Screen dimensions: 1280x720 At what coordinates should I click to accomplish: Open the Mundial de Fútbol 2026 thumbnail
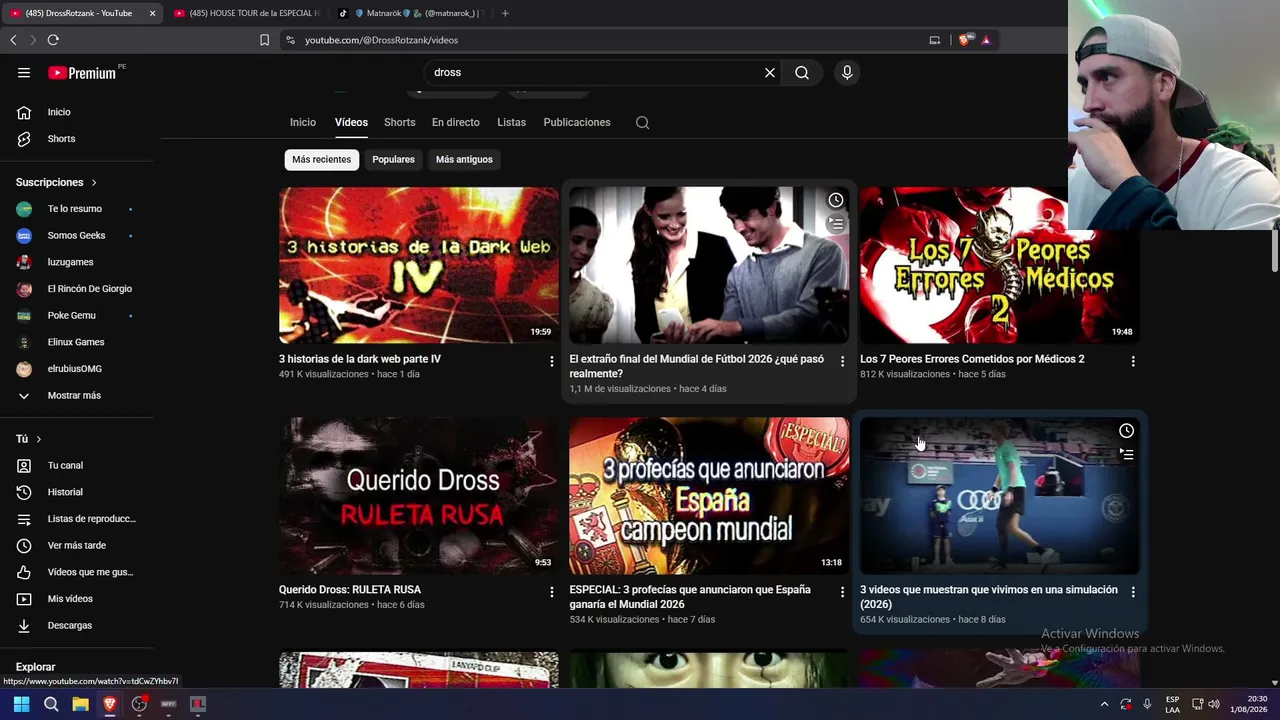709,265
